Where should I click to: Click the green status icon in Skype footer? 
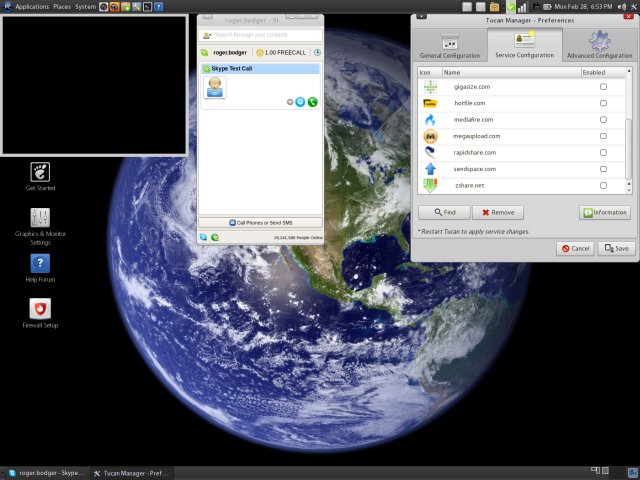(215, 237)
